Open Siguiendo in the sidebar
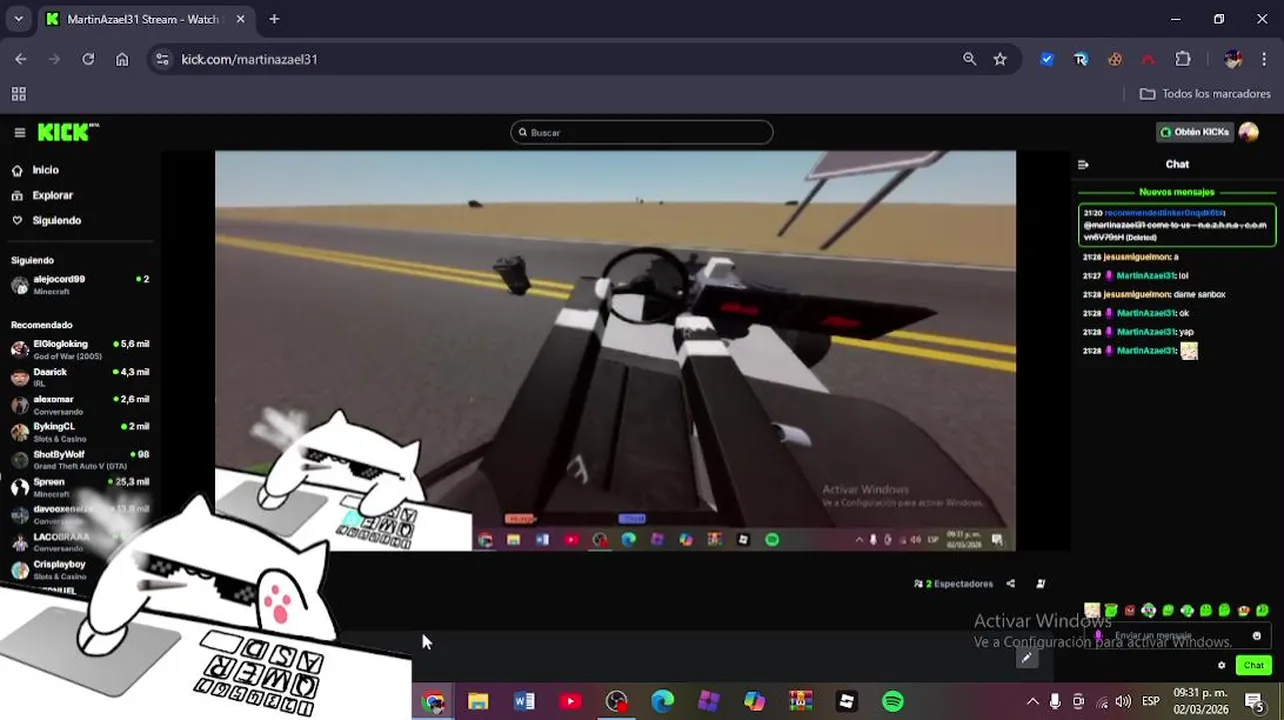Screen dimensions: 1284x720 click(56, 220)
